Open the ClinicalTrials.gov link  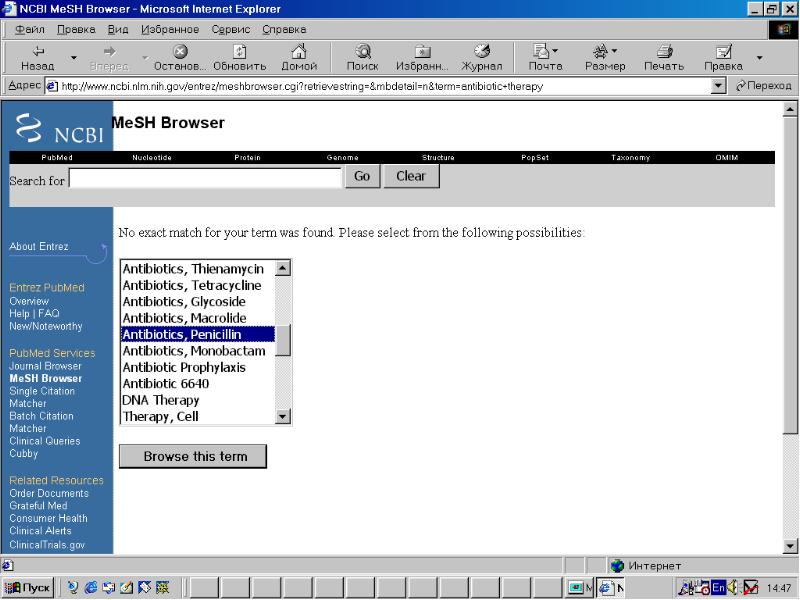[x=47, y=545]
